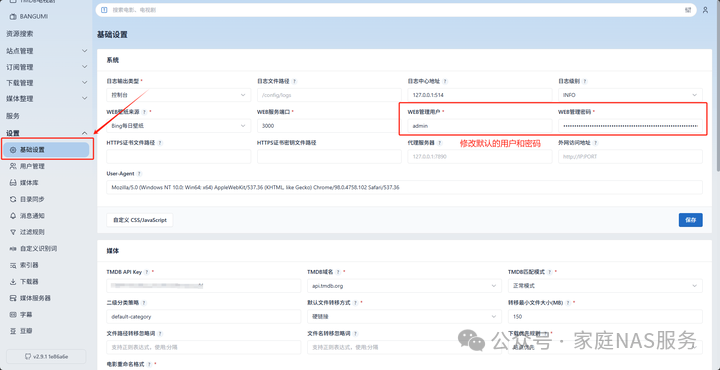Click the 自定义 CSS/JavaScript button

point(140,220)
